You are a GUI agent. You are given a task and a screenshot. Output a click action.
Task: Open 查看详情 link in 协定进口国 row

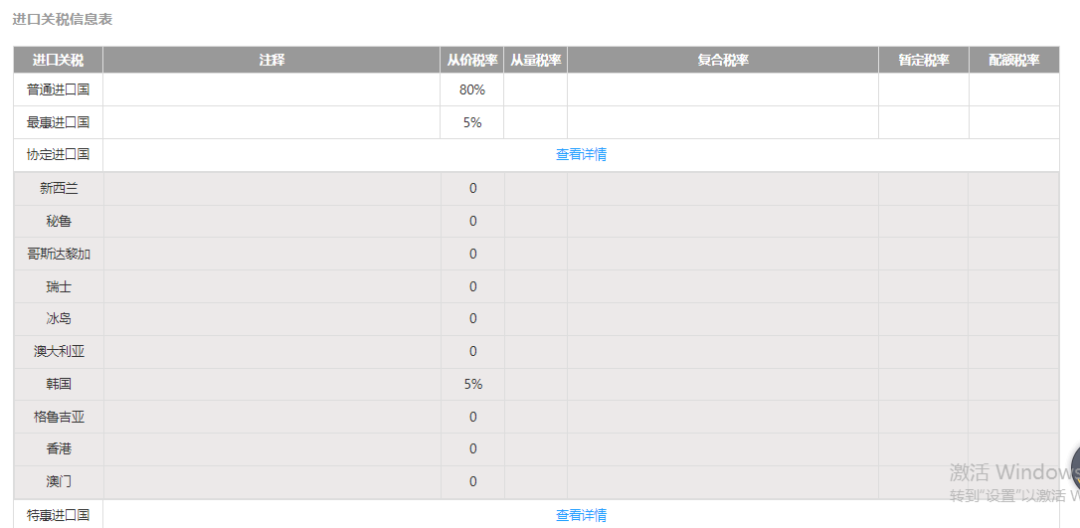[581, 154]
